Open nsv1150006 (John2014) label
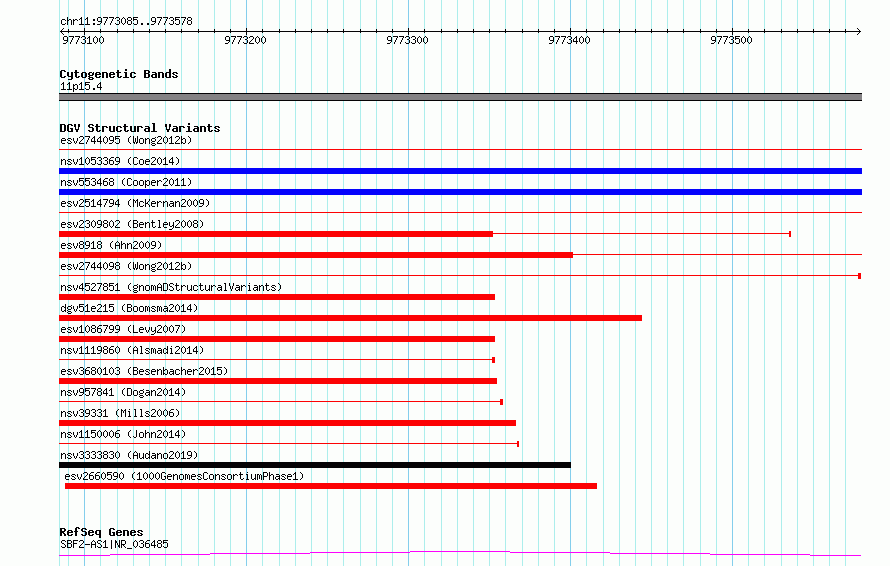 coord(123,434)
